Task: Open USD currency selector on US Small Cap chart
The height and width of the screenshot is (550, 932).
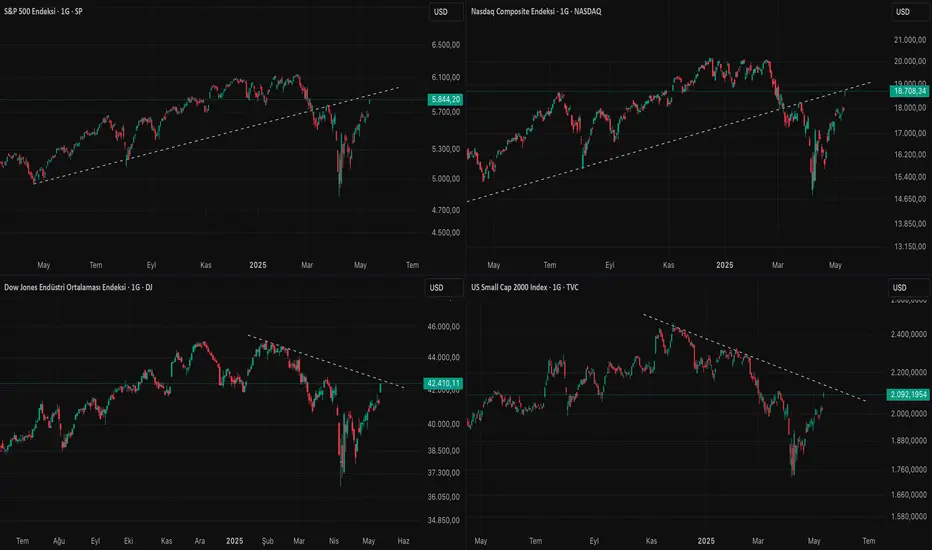Action: 903,289
